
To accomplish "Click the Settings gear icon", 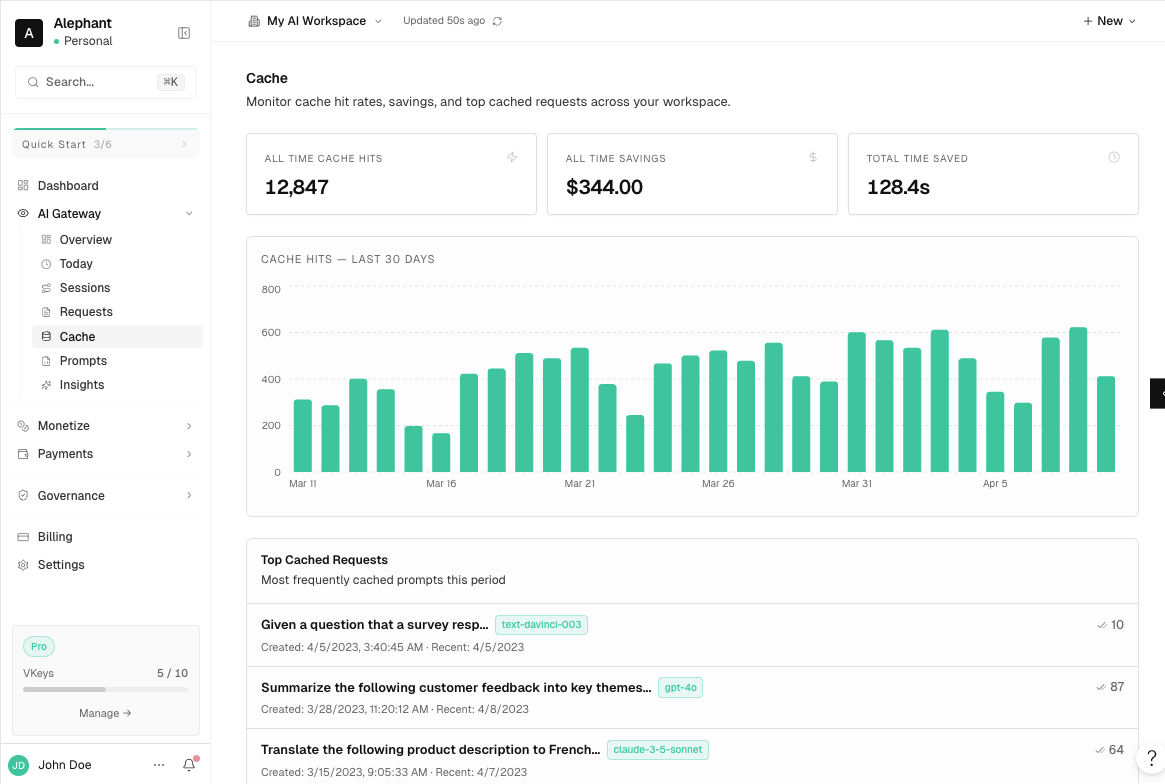I will click(23, 565).
